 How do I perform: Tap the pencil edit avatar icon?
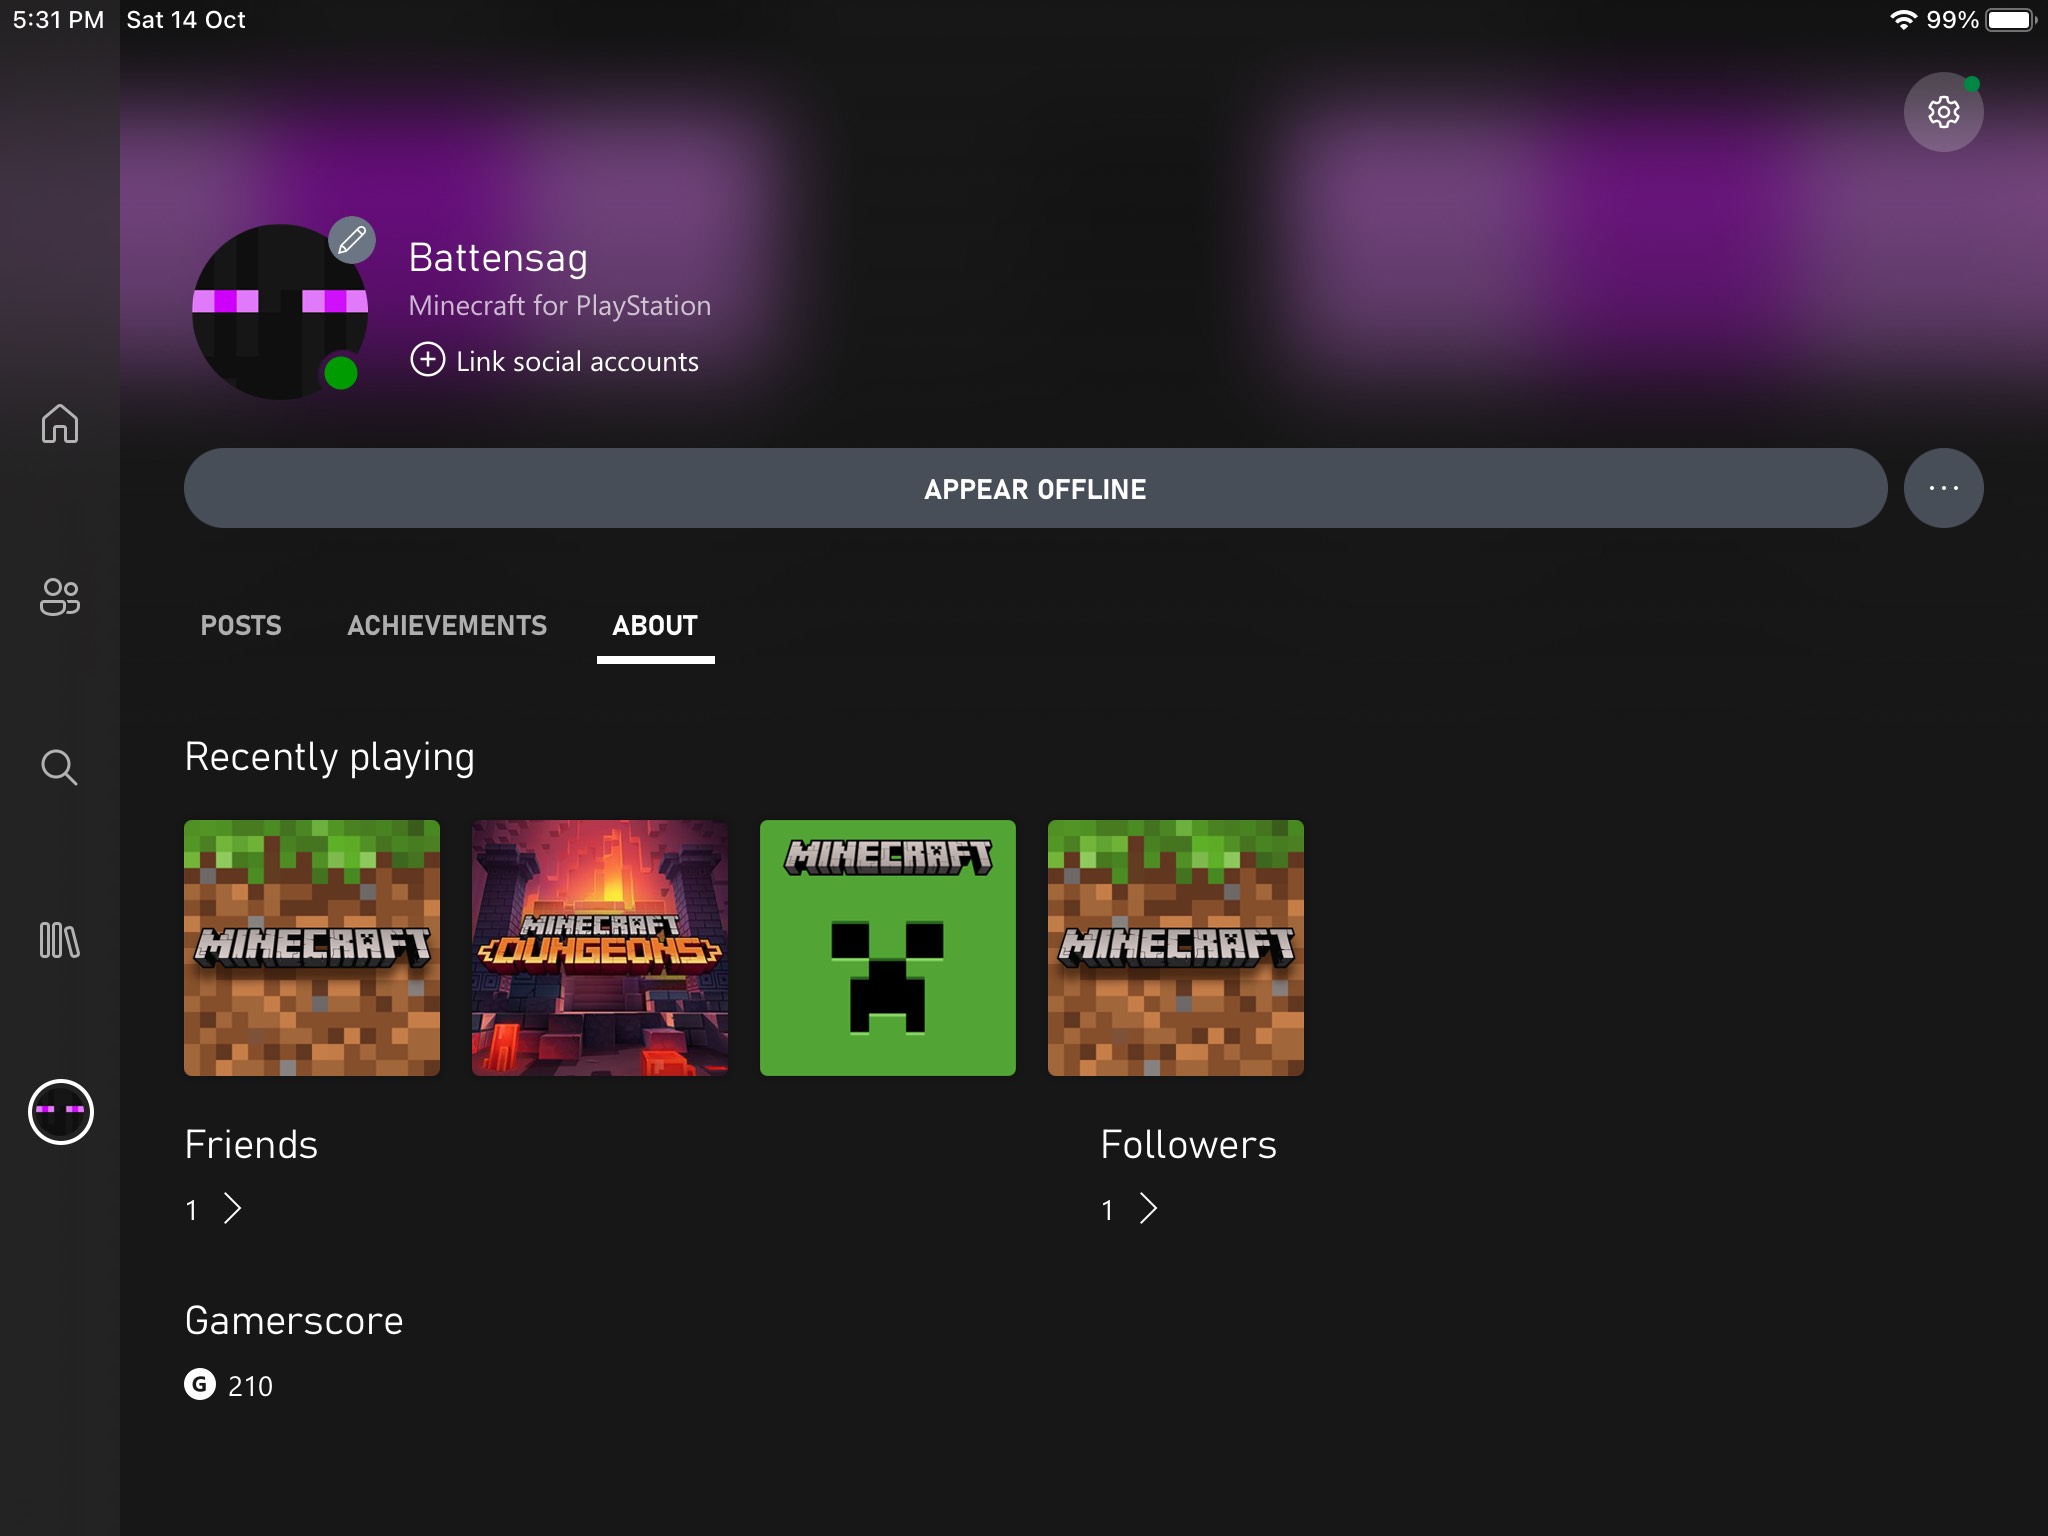click(x=352, y=240)
